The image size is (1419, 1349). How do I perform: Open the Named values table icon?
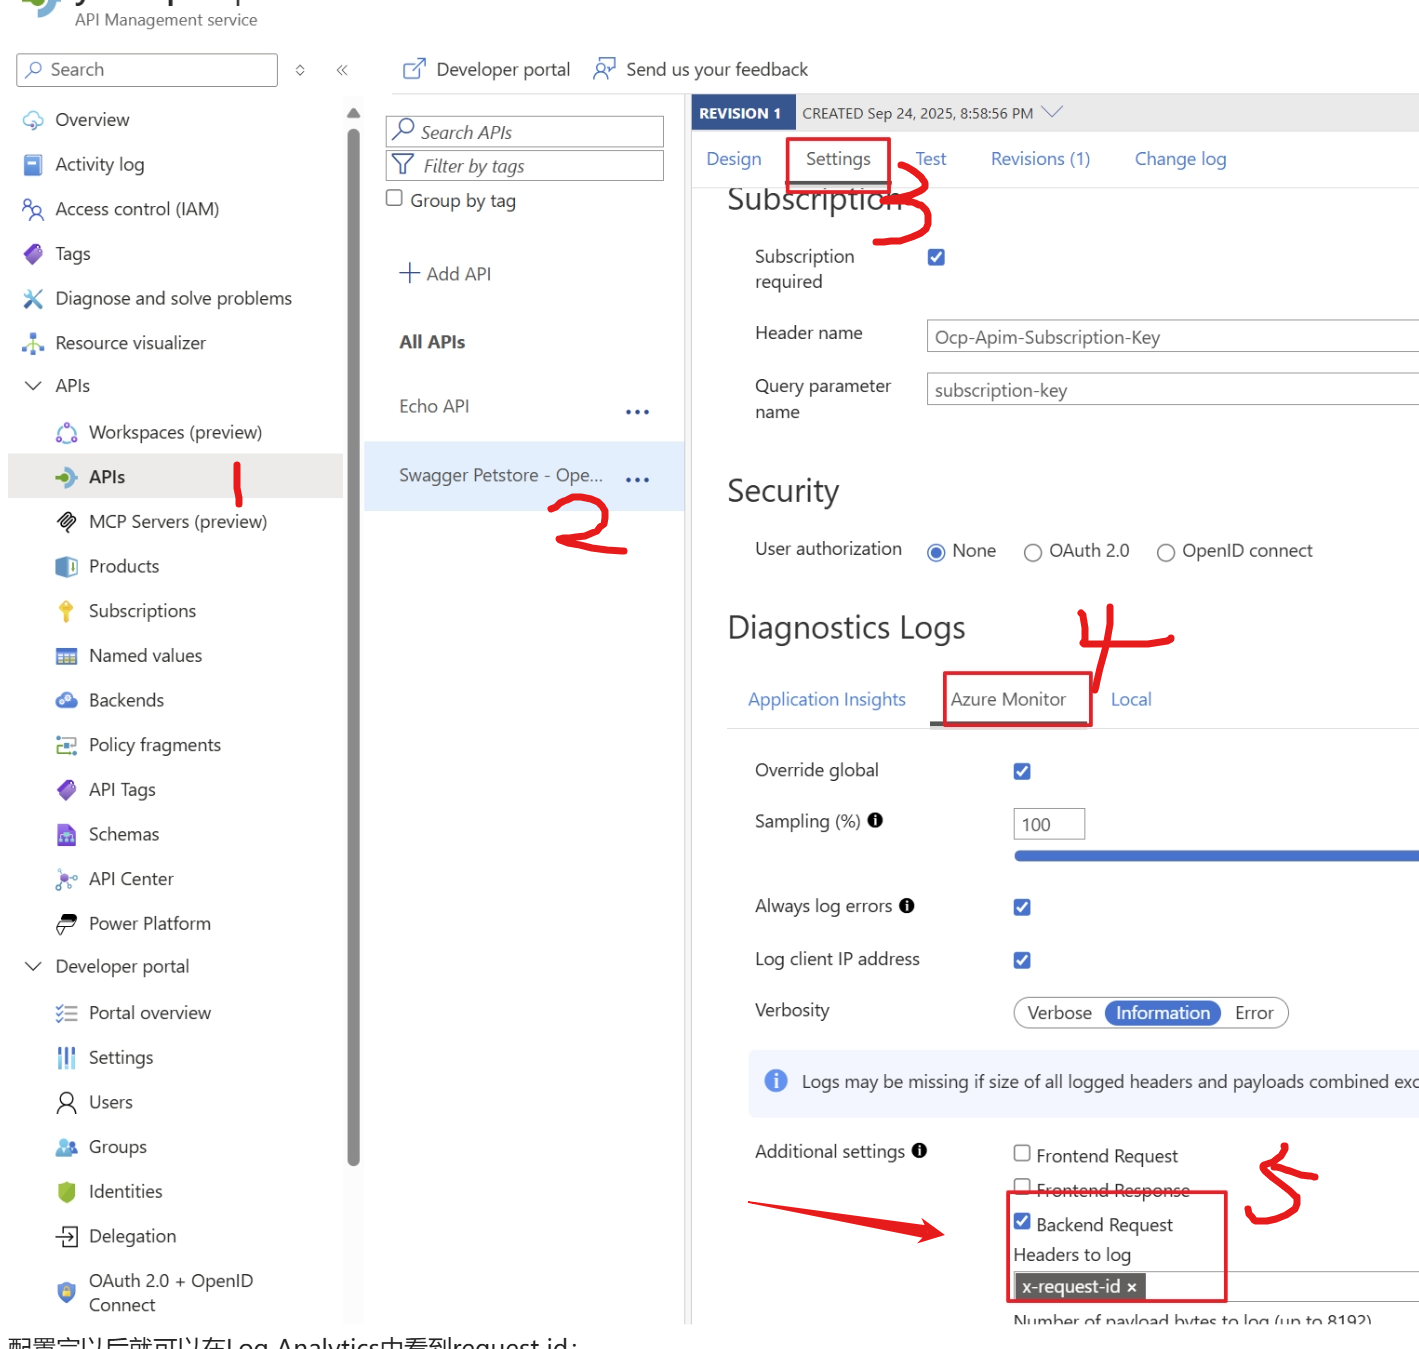point(67,656)
